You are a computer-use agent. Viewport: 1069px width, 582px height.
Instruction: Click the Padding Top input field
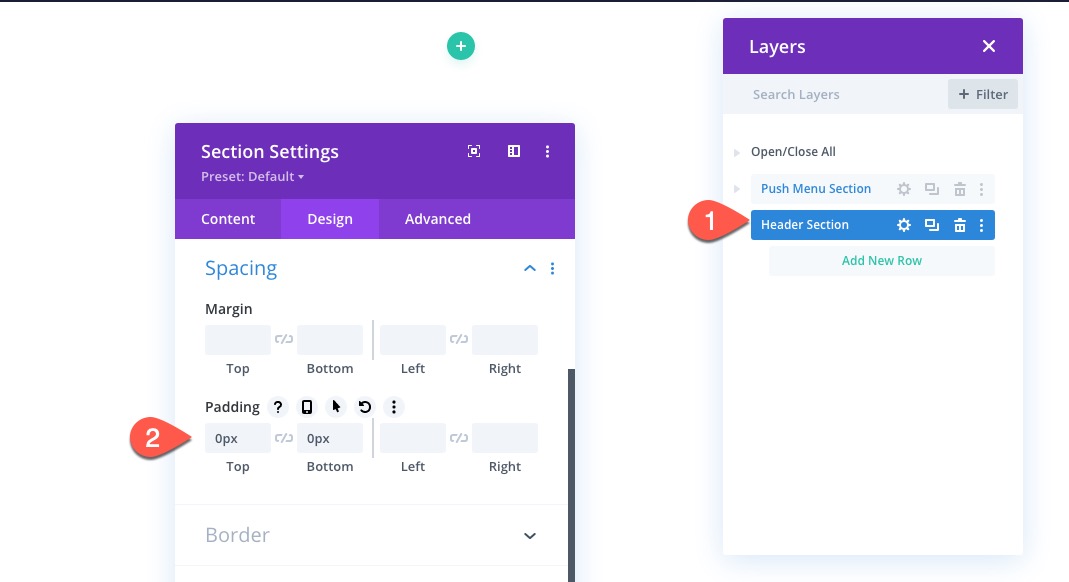click(237, 437)
